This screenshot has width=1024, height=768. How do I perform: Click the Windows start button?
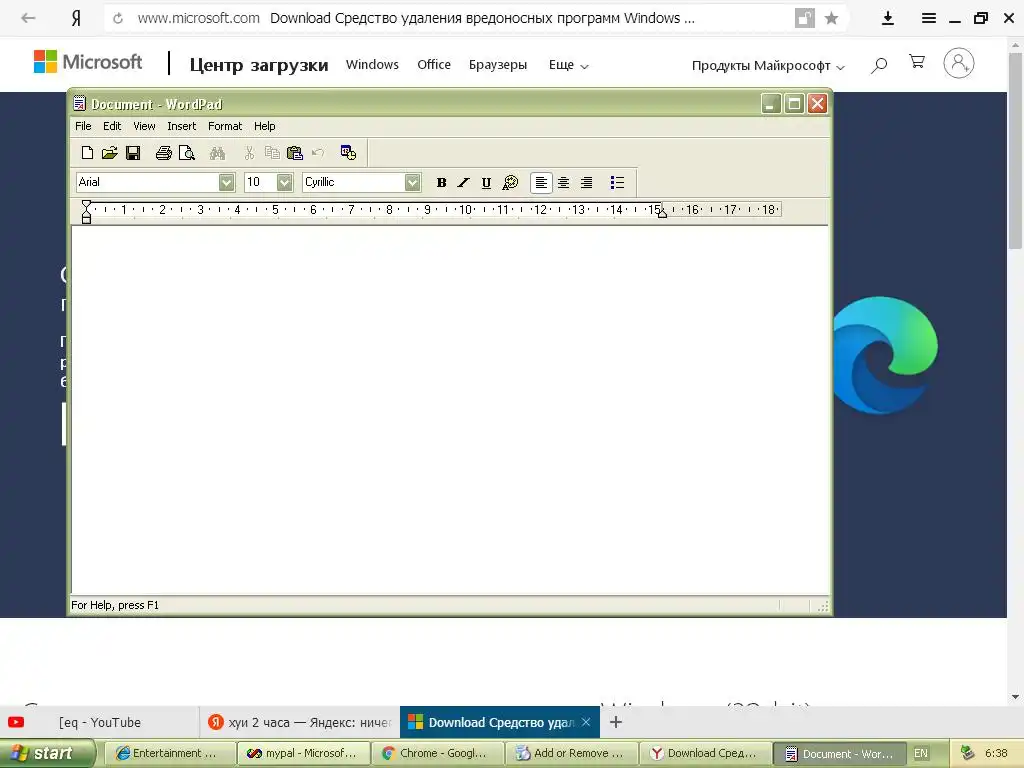(47, 753)
